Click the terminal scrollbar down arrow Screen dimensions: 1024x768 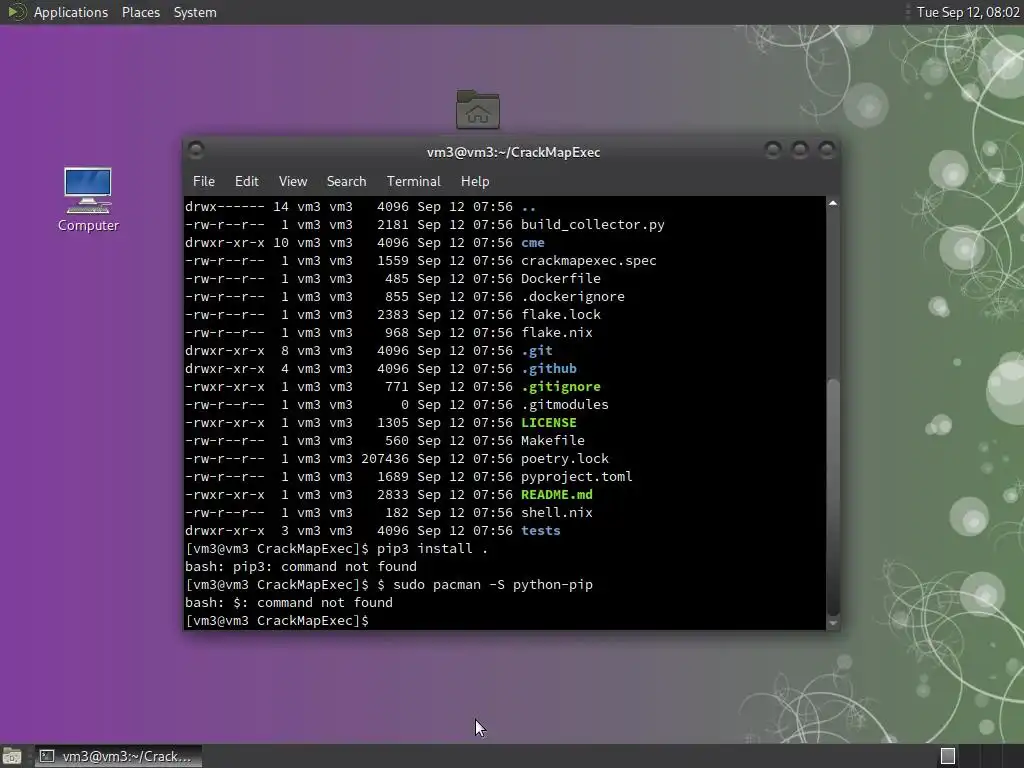pos(833,624)
